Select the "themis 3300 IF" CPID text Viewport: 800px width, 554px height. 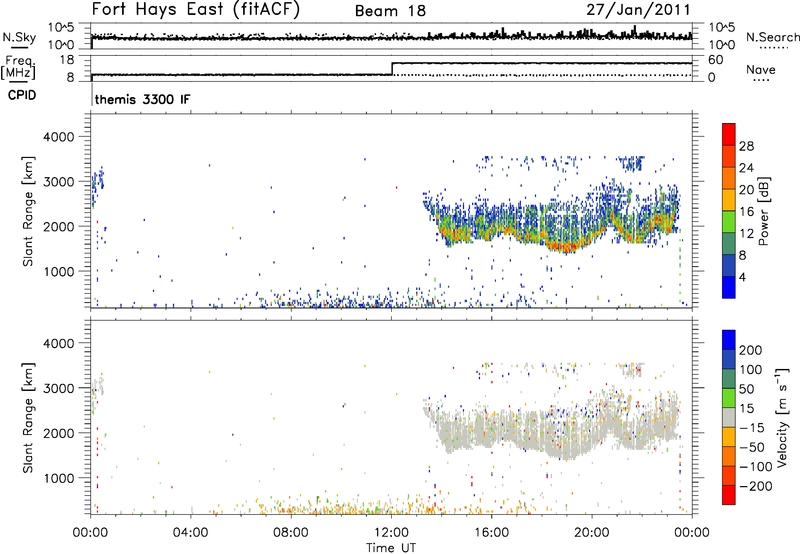(142, 99)
